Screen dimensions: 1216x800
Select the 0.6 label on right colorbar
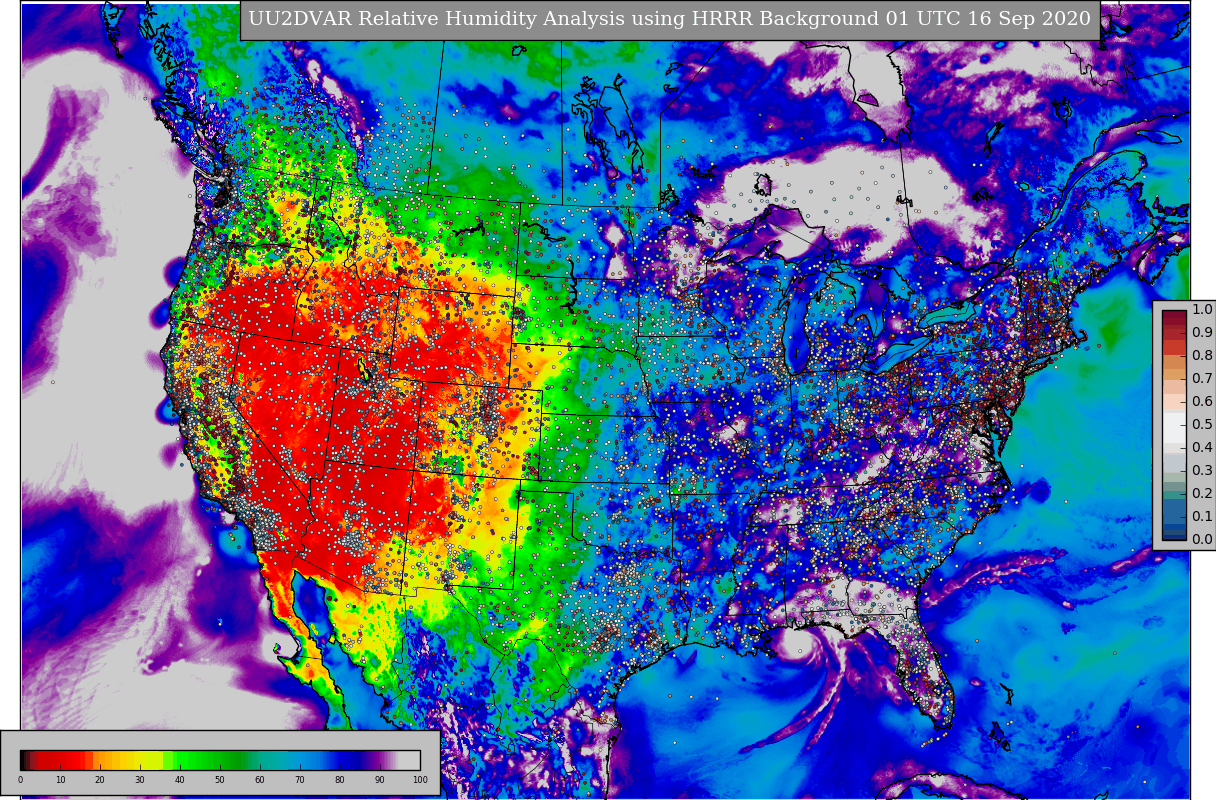pos(1202,401)
